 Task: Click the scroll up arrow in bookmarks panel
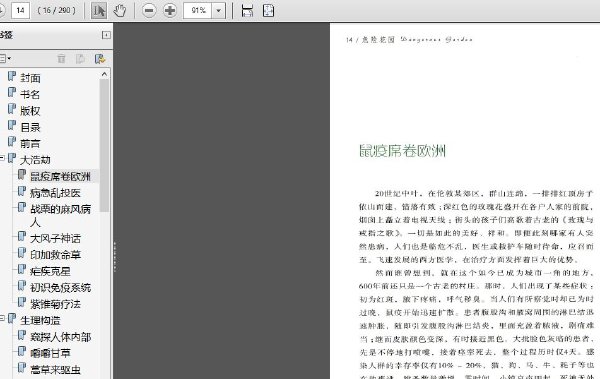coord(104,74)
